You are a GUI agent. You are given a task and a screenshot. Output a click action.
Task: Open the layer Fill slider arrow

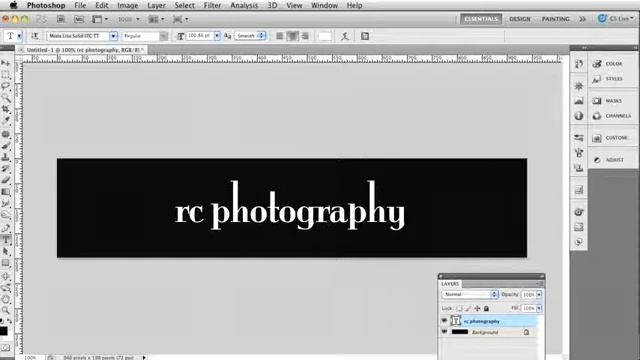pyautogui.click(x=539, y=308)
